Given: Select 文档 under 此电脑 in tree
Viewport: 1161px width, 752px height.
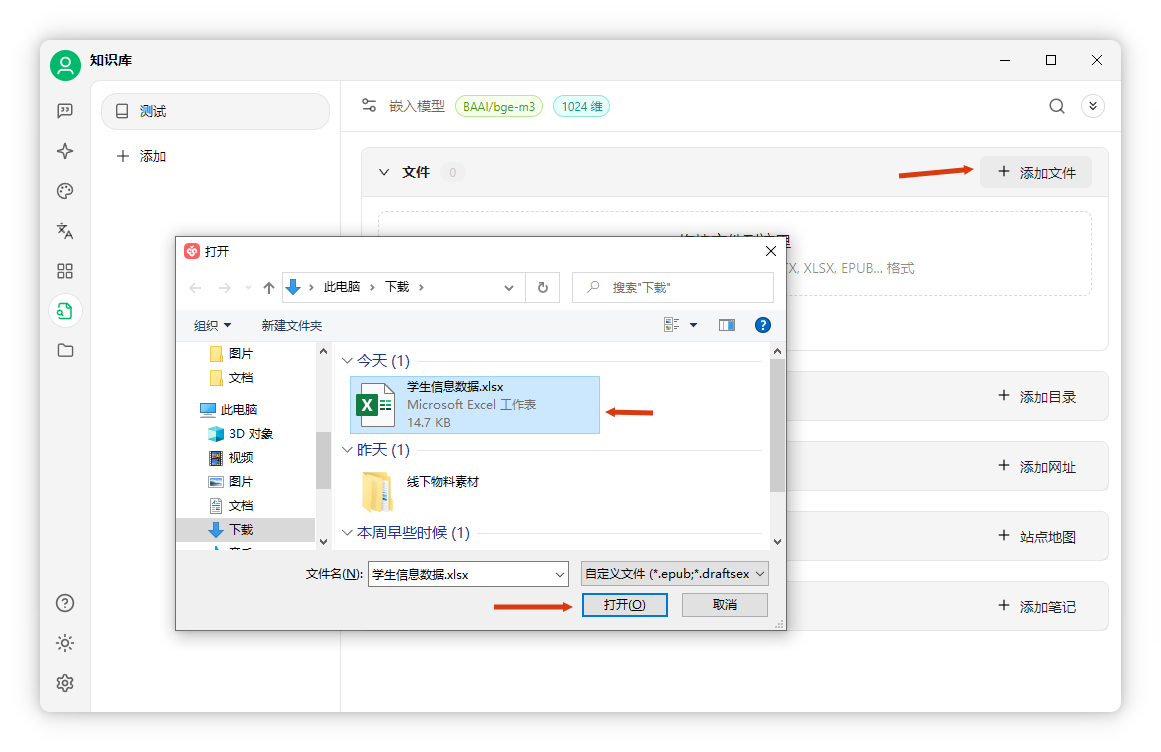Looking at the screenshot, I should point(232,506).
